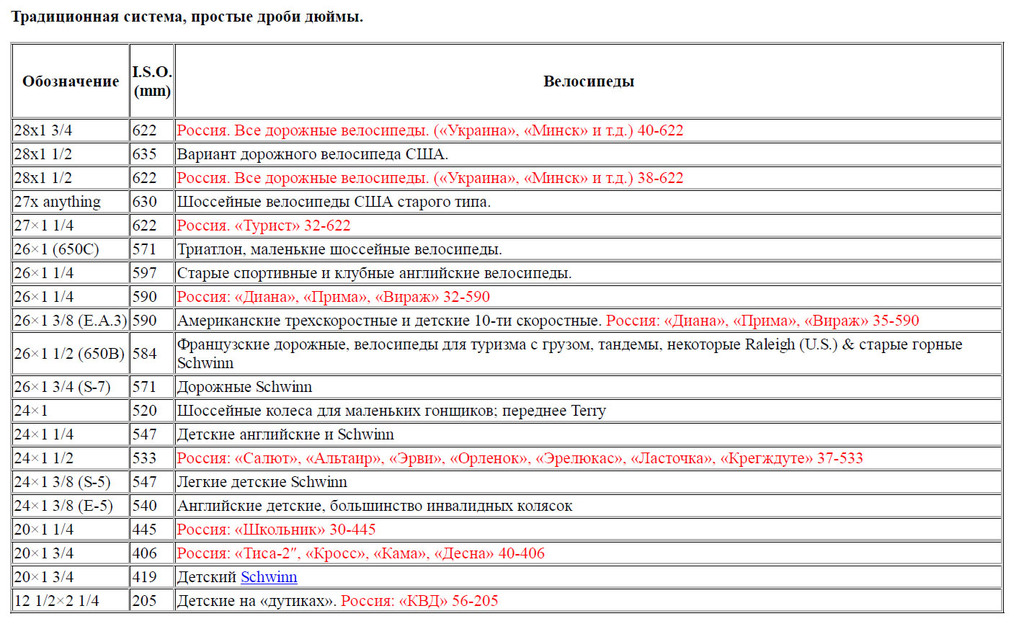This screenshot has height=629, width=1024.
Task: Select the «26×1 (650C)» designation cell
Action: [x=59, y=250]
